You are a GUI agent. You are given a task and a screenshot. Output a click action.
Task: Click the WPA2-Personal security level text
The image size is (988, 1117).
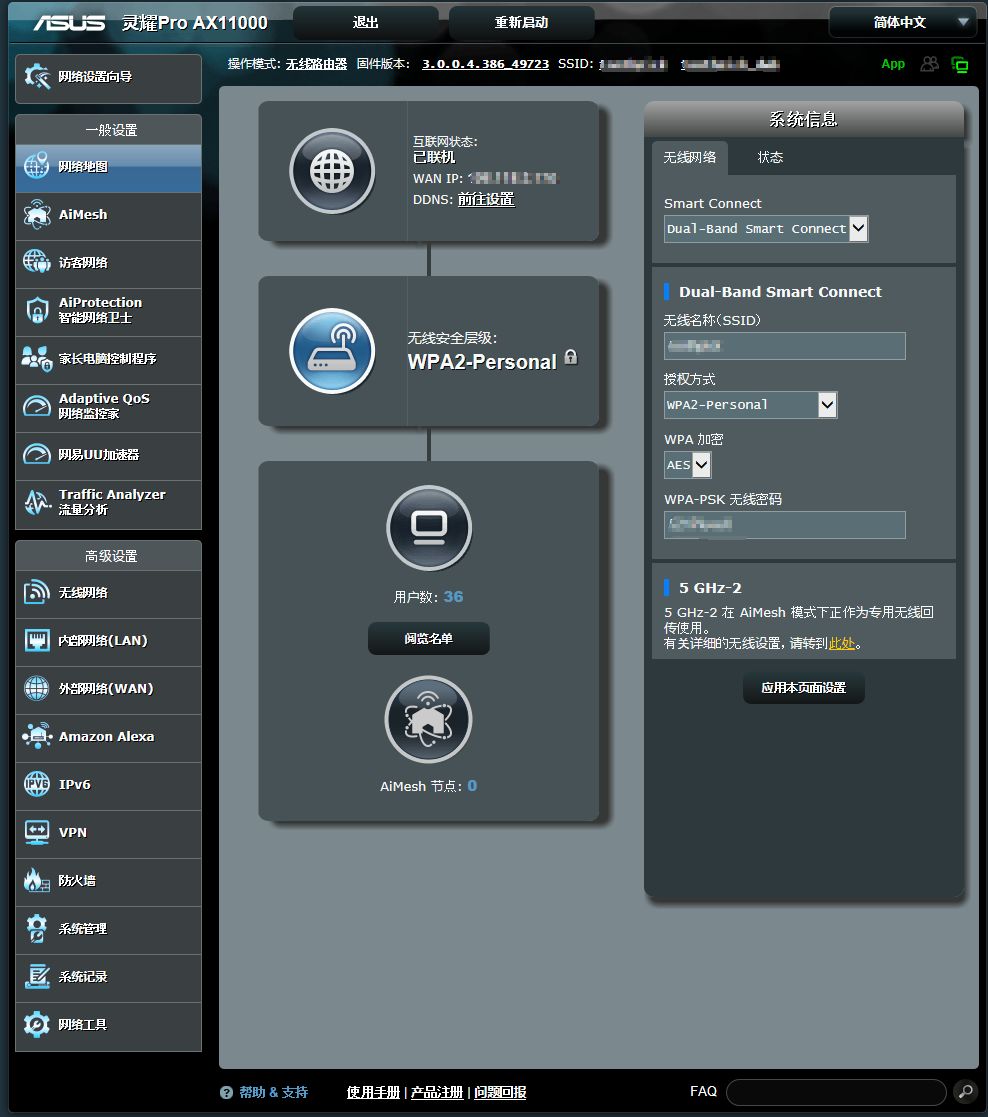[482, 362]
